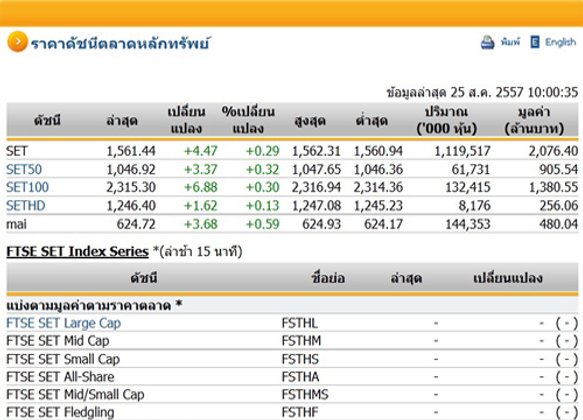Select SET100 volume 132,415
Image resolution: width=583 pixels, height=420 pixels.
tap(468, 187)
